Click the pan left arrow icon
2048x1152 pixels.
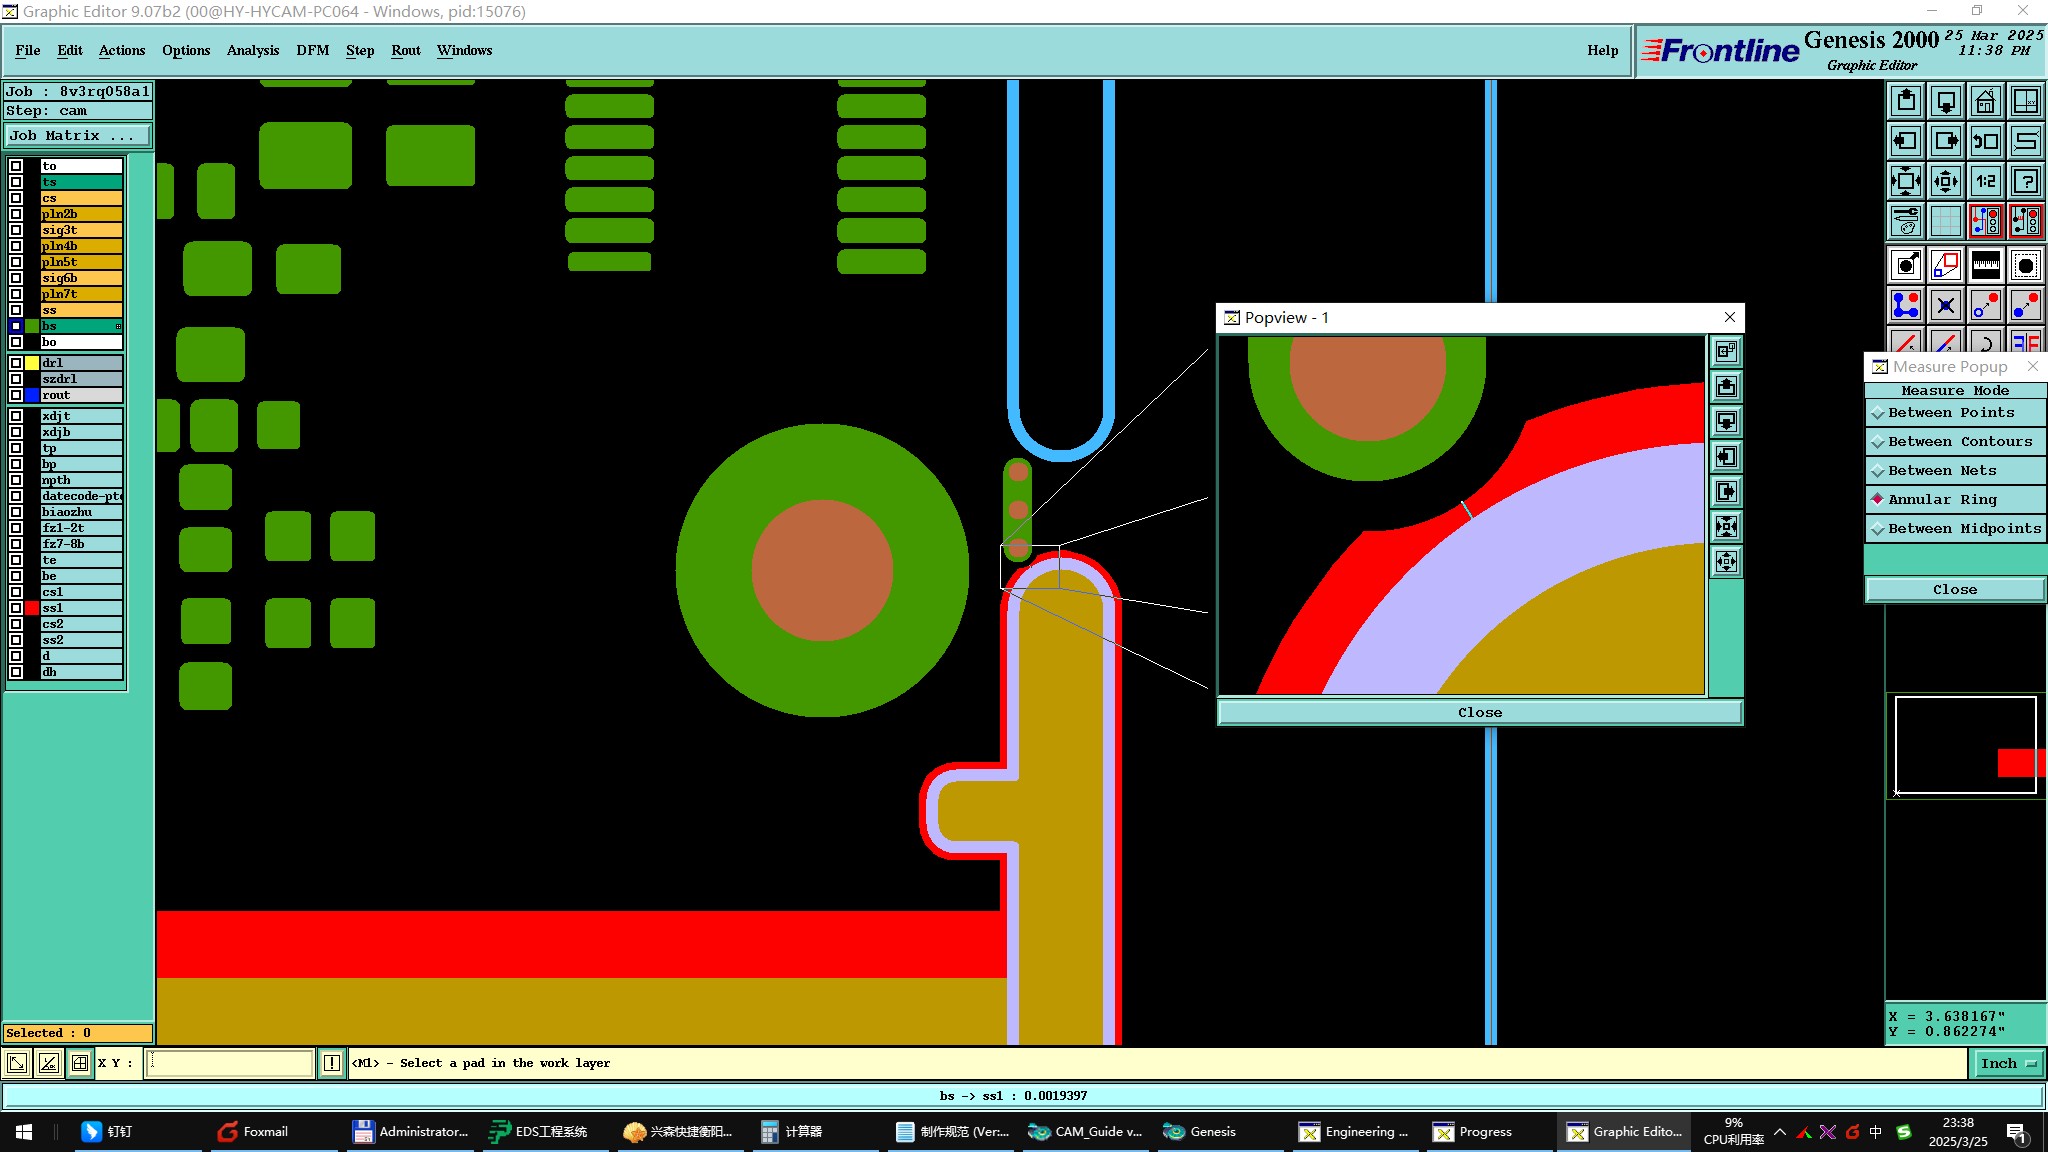point(1906,141)
